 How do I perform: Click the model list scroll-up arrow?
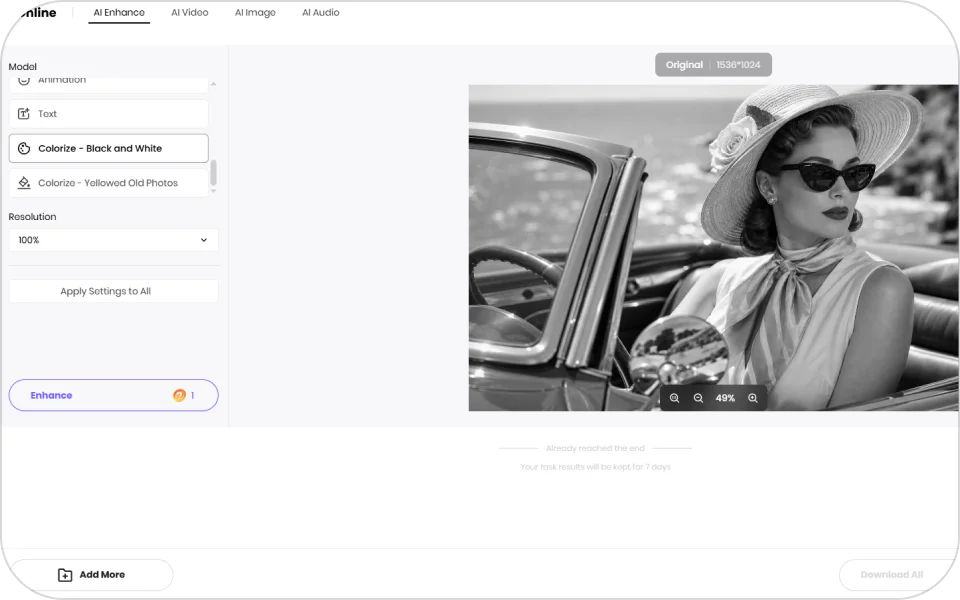point(213,84)
